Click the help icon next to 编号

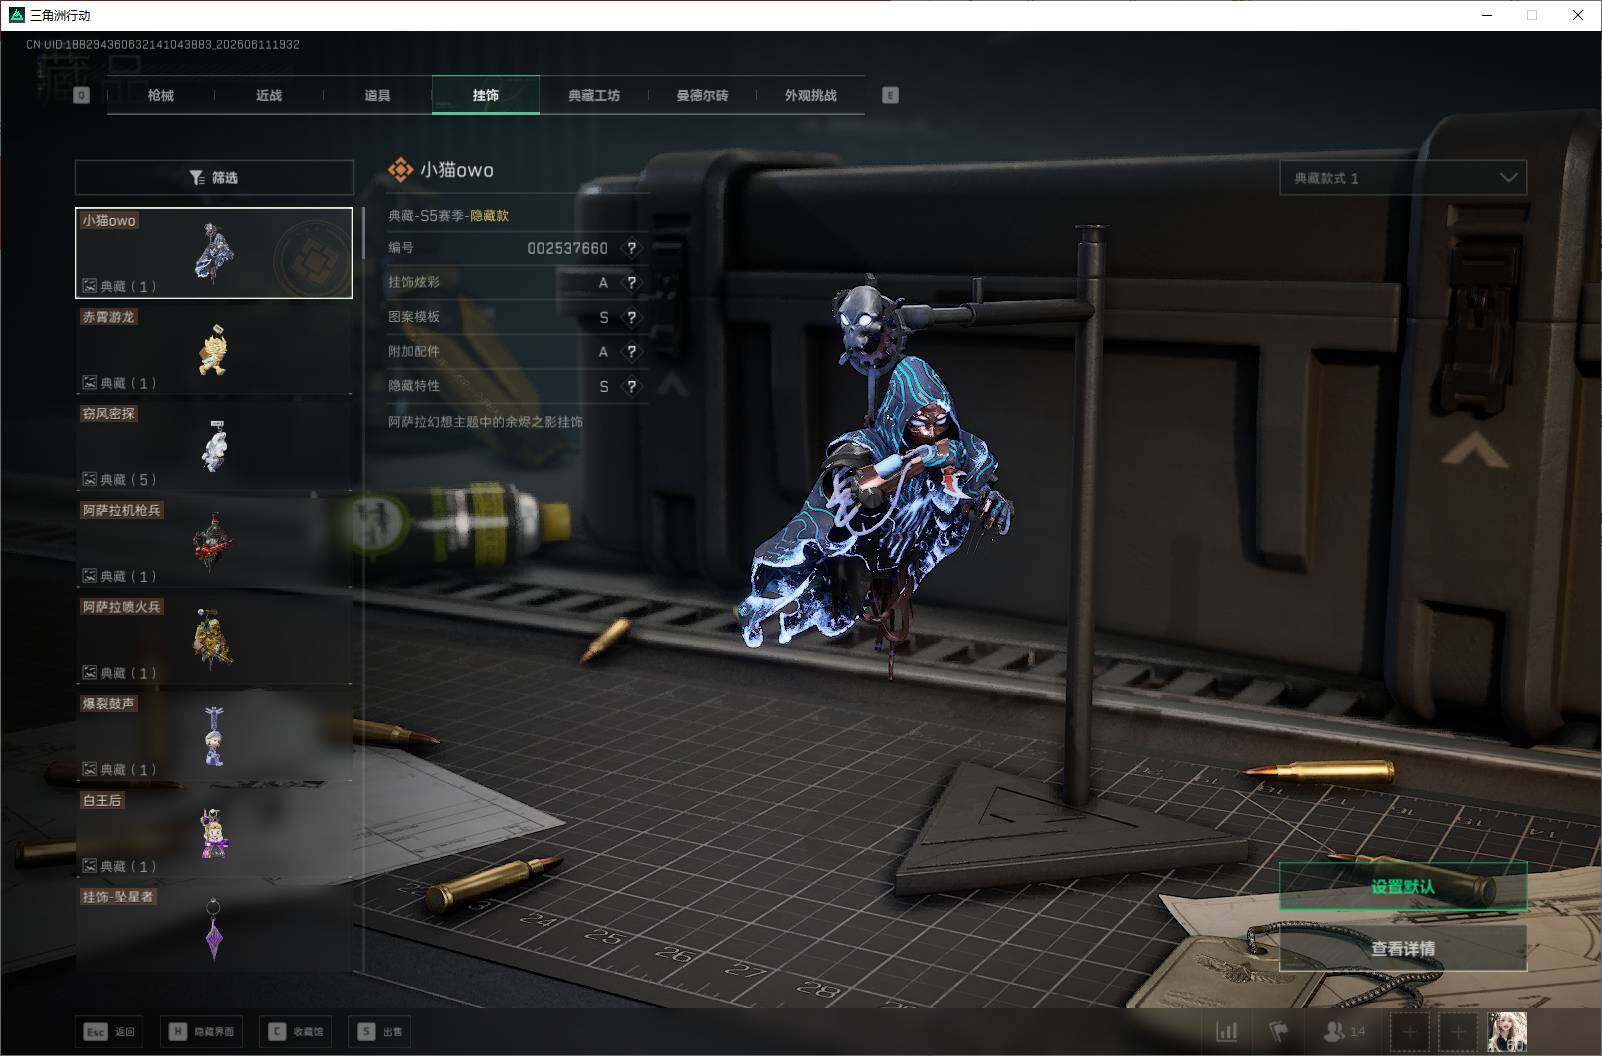631,248
